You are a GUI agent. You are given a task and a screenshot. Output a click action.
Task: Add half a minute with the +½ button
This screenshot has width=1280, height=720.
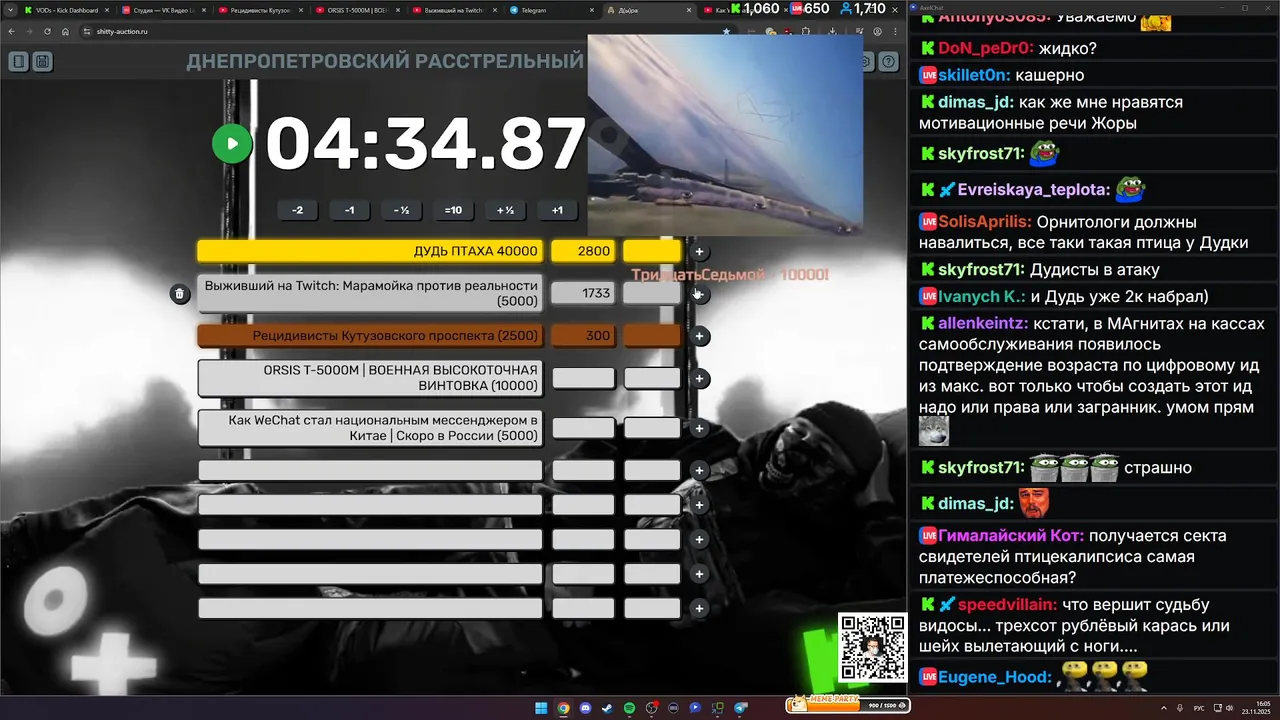tap(505, 210)
